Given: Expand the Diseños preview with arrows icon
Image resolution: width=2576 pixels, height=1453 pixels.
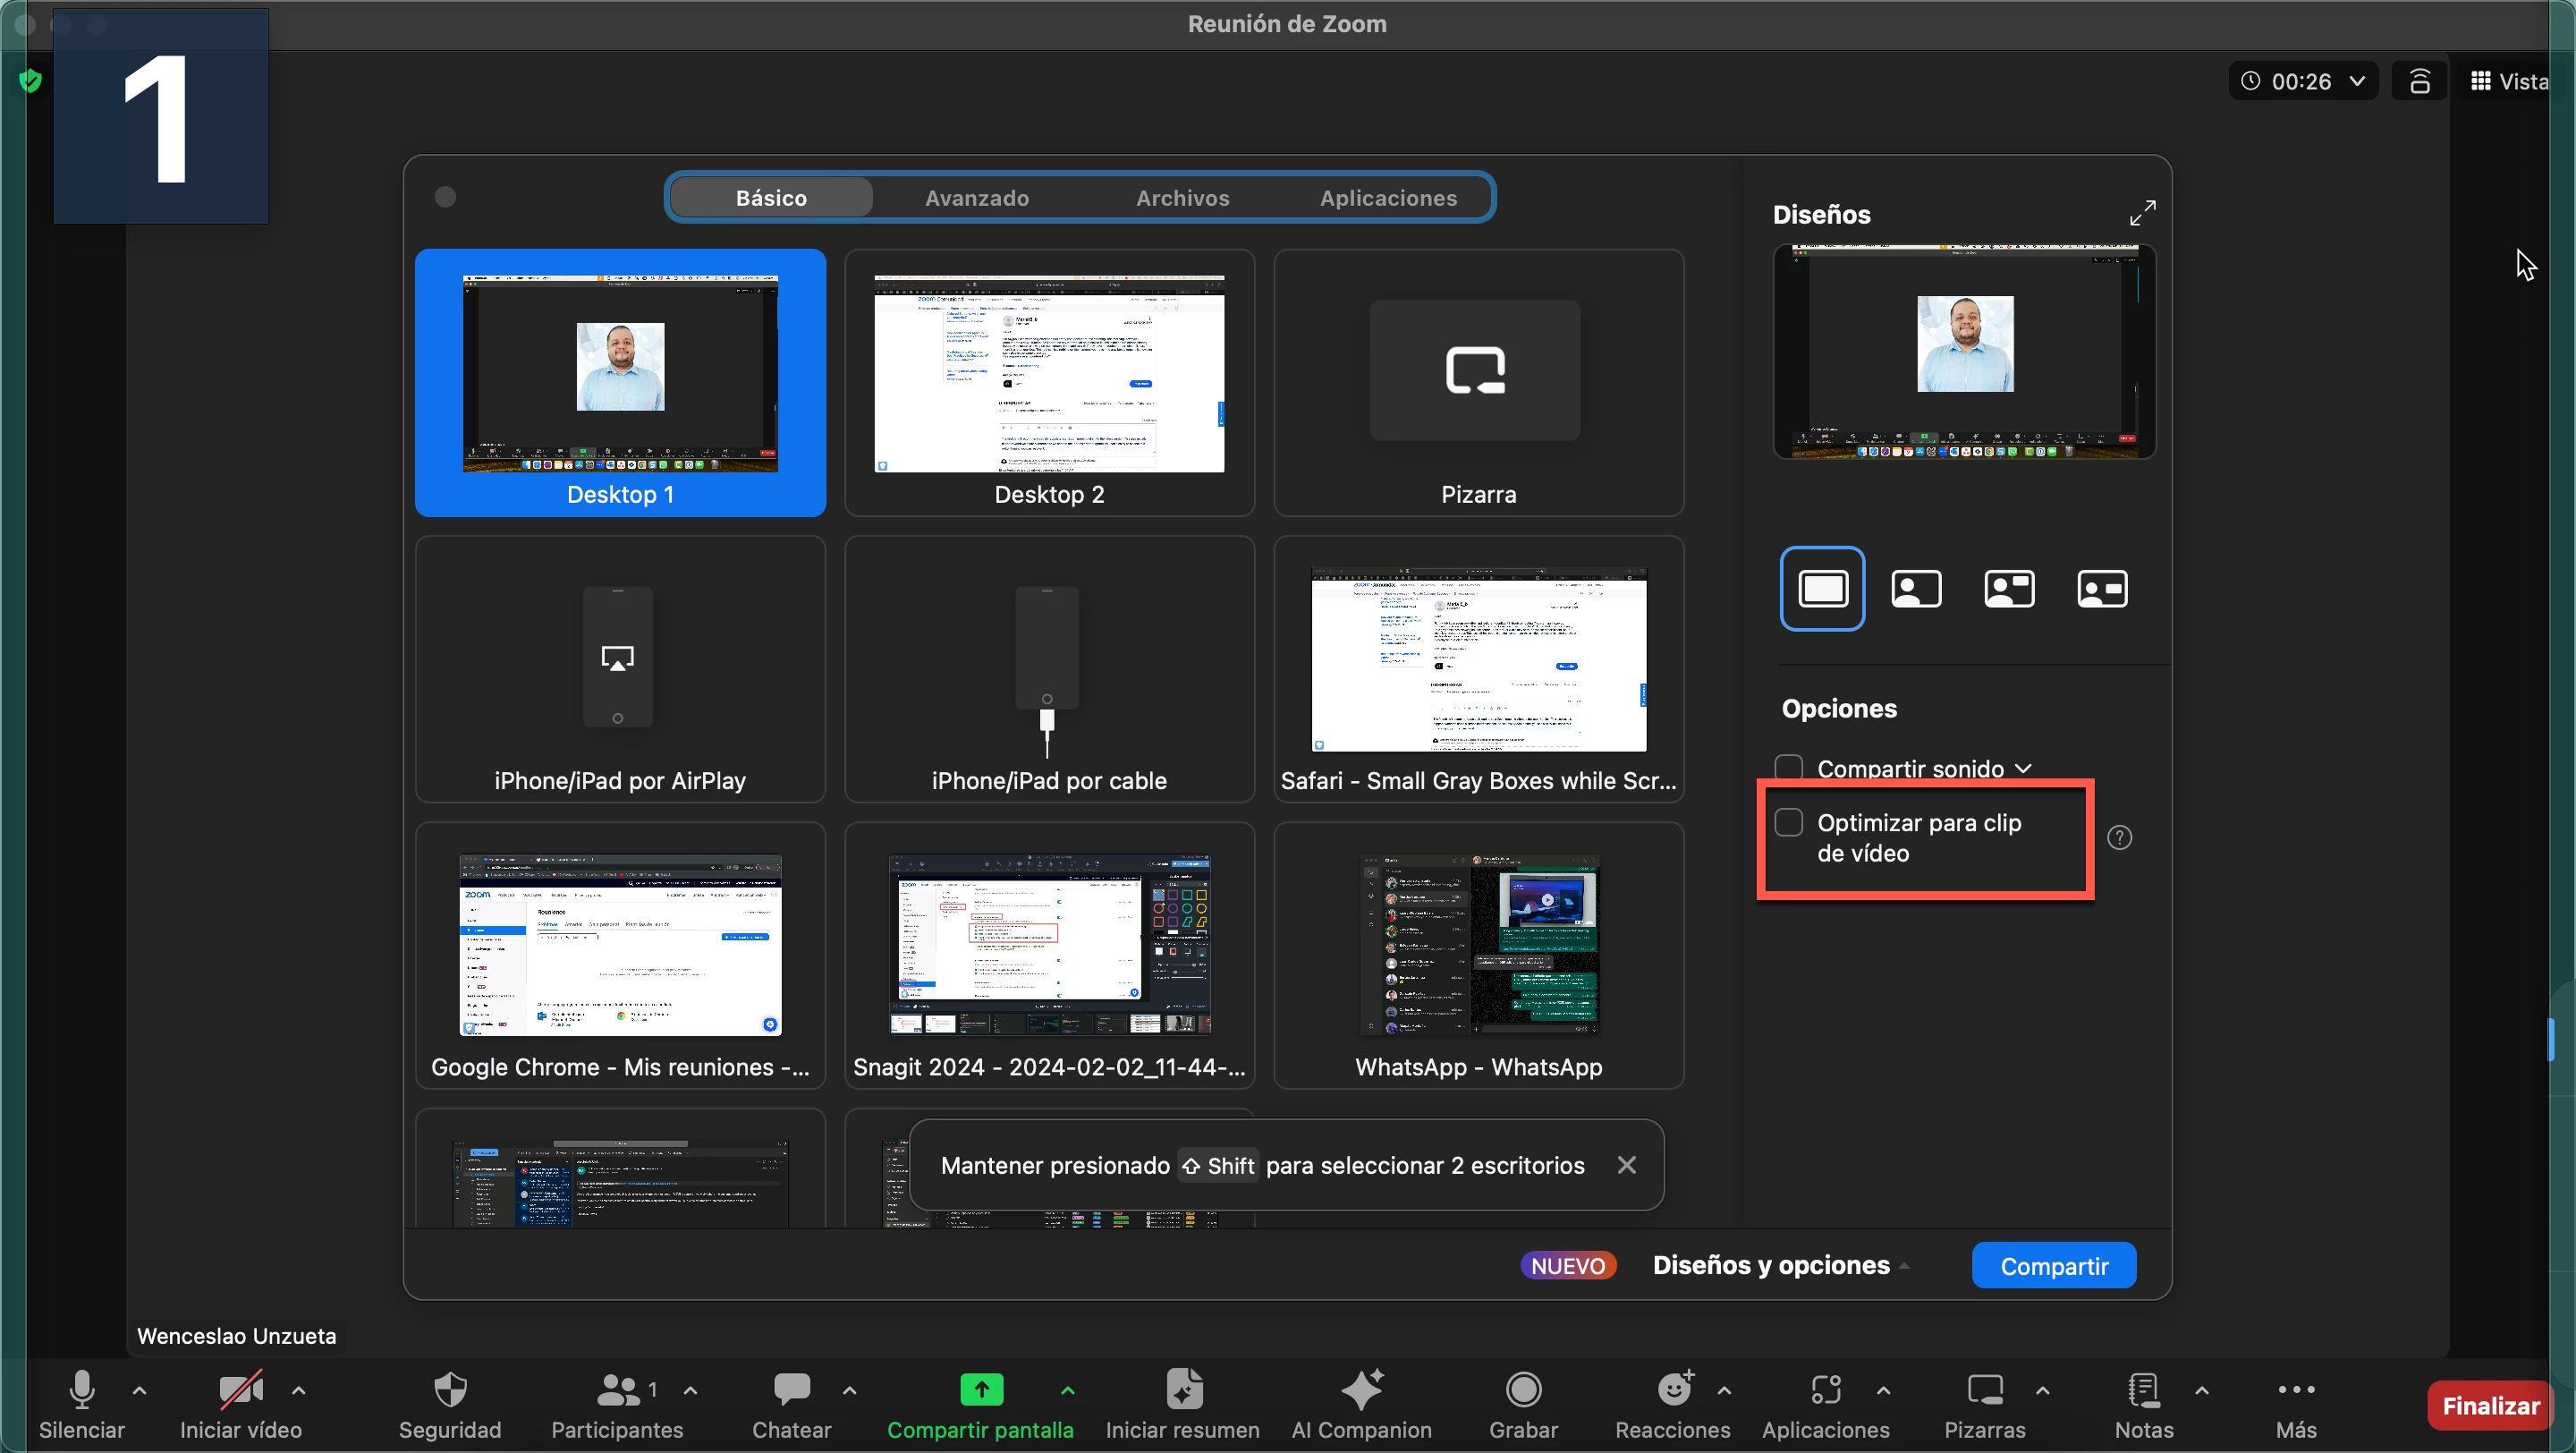Looking at the screenshot, I should click(x=2142, y=213).
